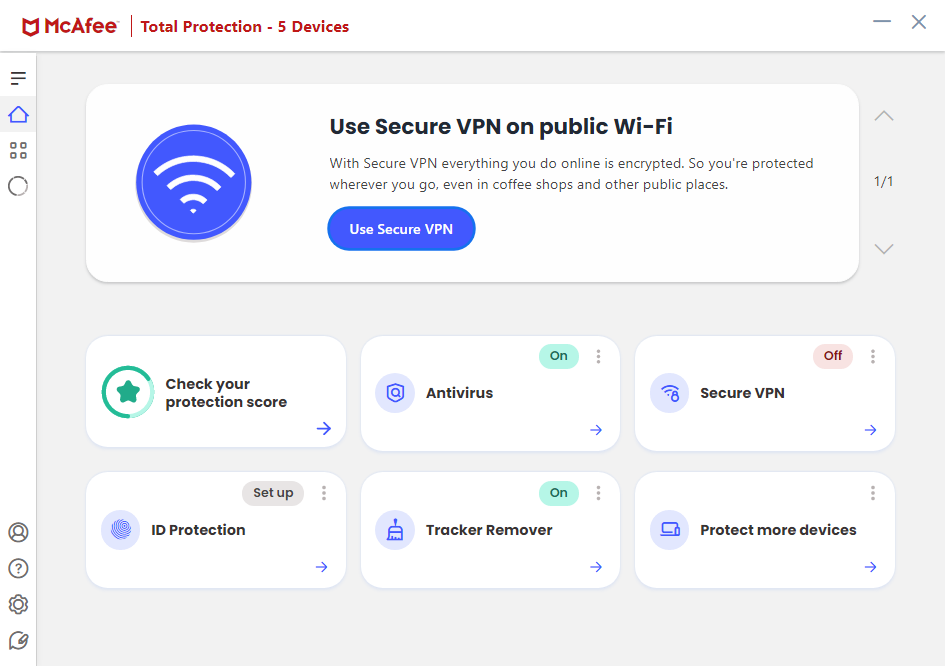This screenshot has height=666, width=945.
Task: Click the Use Secure VPN button
Action: [x=401, y=229]
